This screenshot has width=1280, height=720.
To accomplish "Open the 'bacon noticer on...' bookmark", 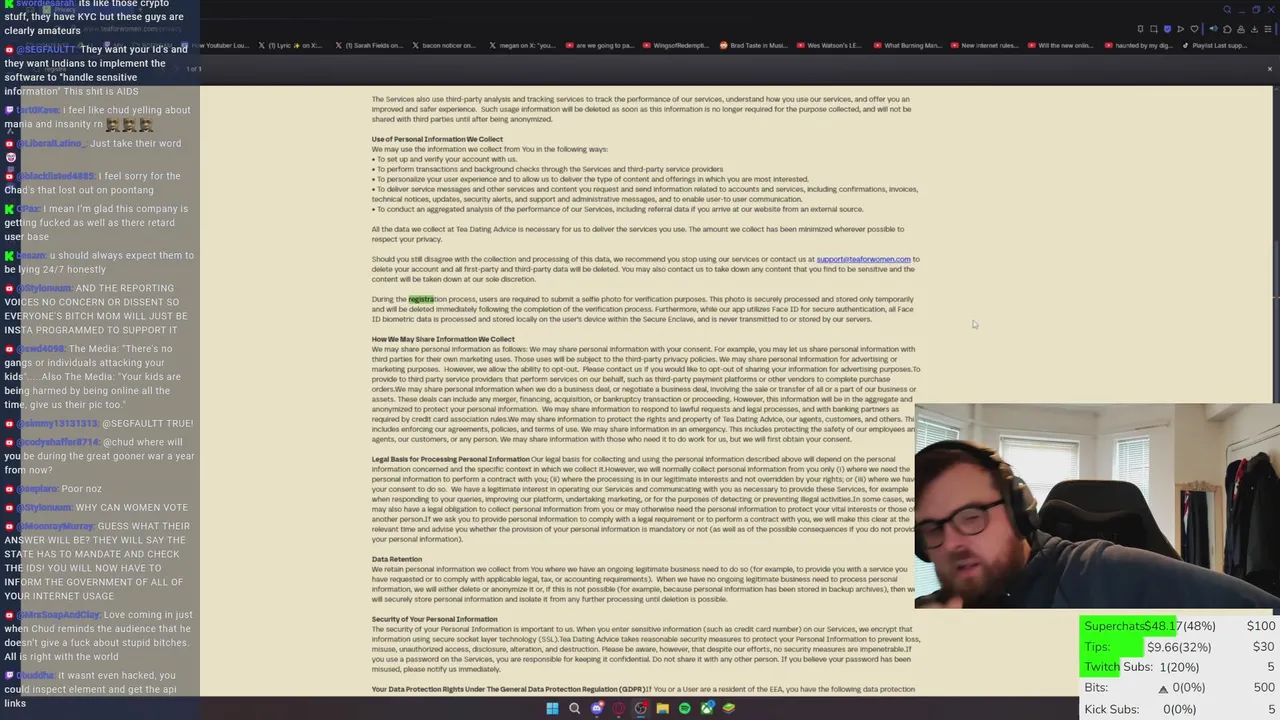I will point(445,45).
